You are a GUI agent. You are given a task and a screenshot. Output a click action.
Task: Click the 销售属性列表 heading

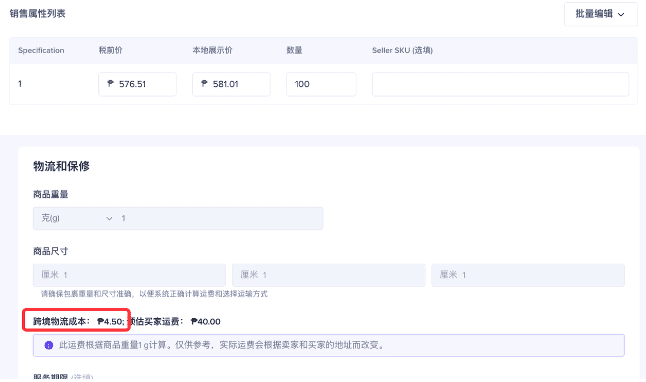coord(37,14)
